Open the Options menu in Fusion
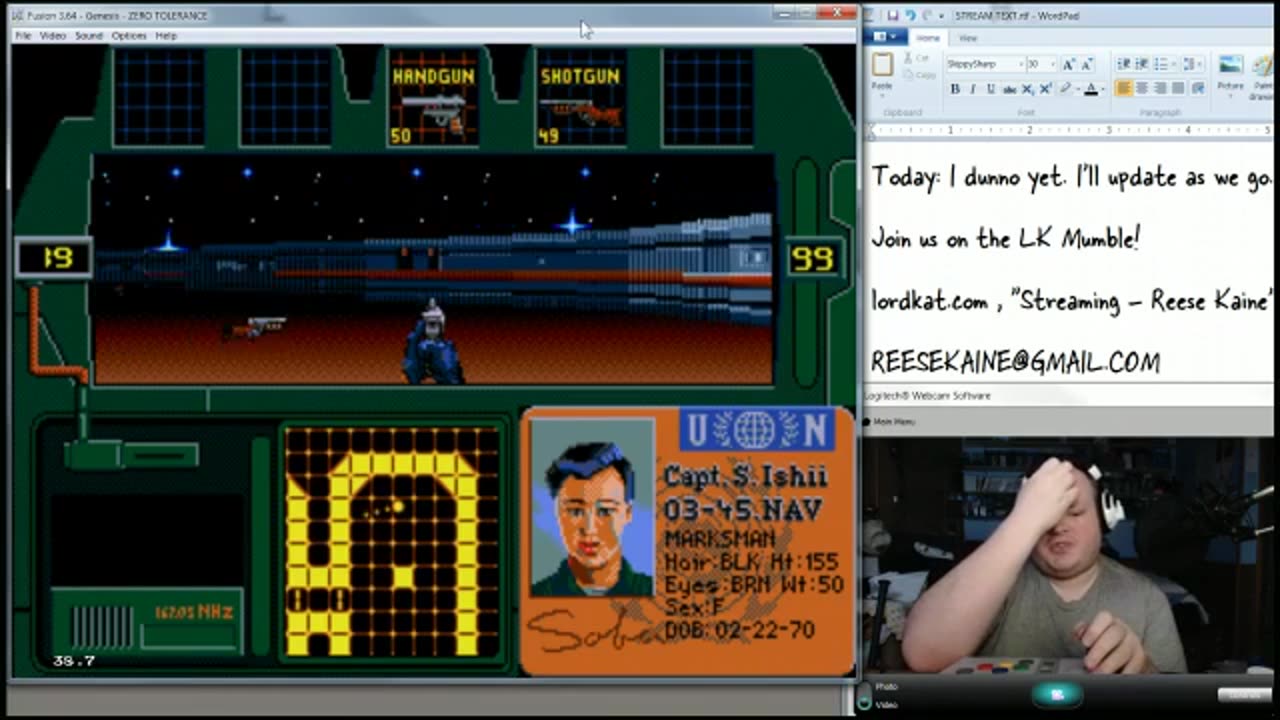 coord(129,35)
